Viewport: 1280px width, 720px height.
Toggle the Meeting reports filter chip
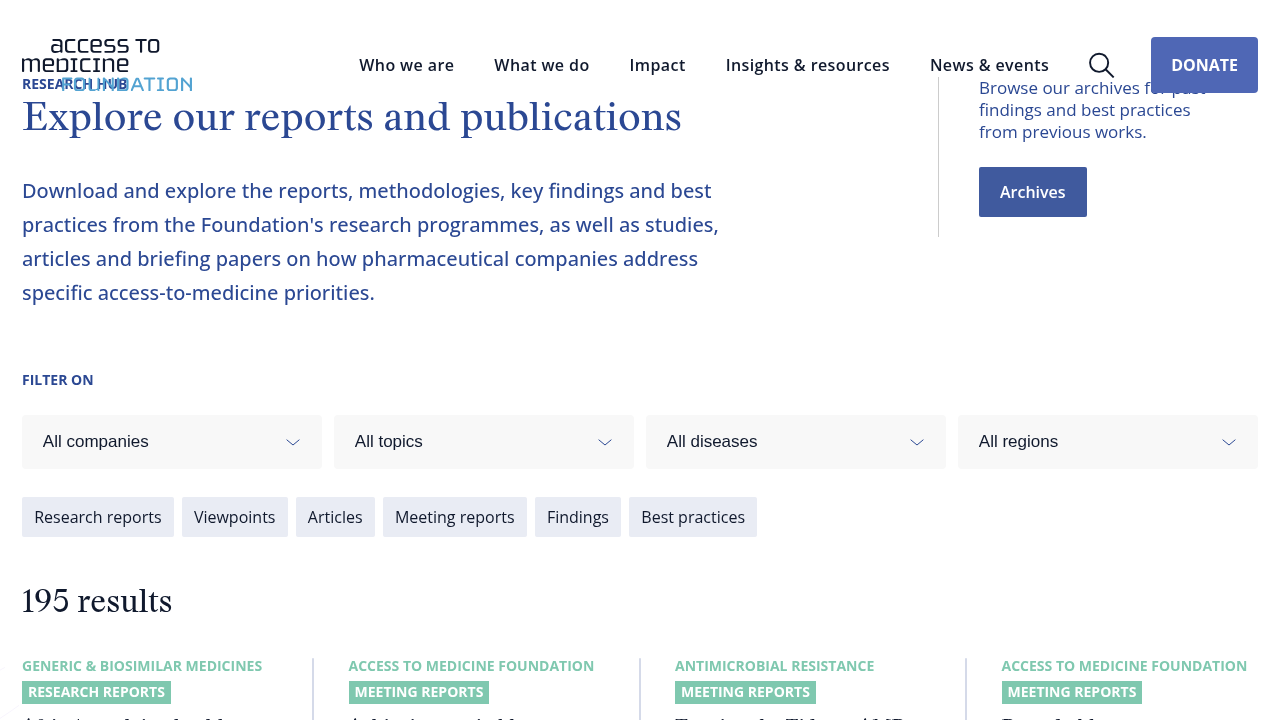[455, 517]
